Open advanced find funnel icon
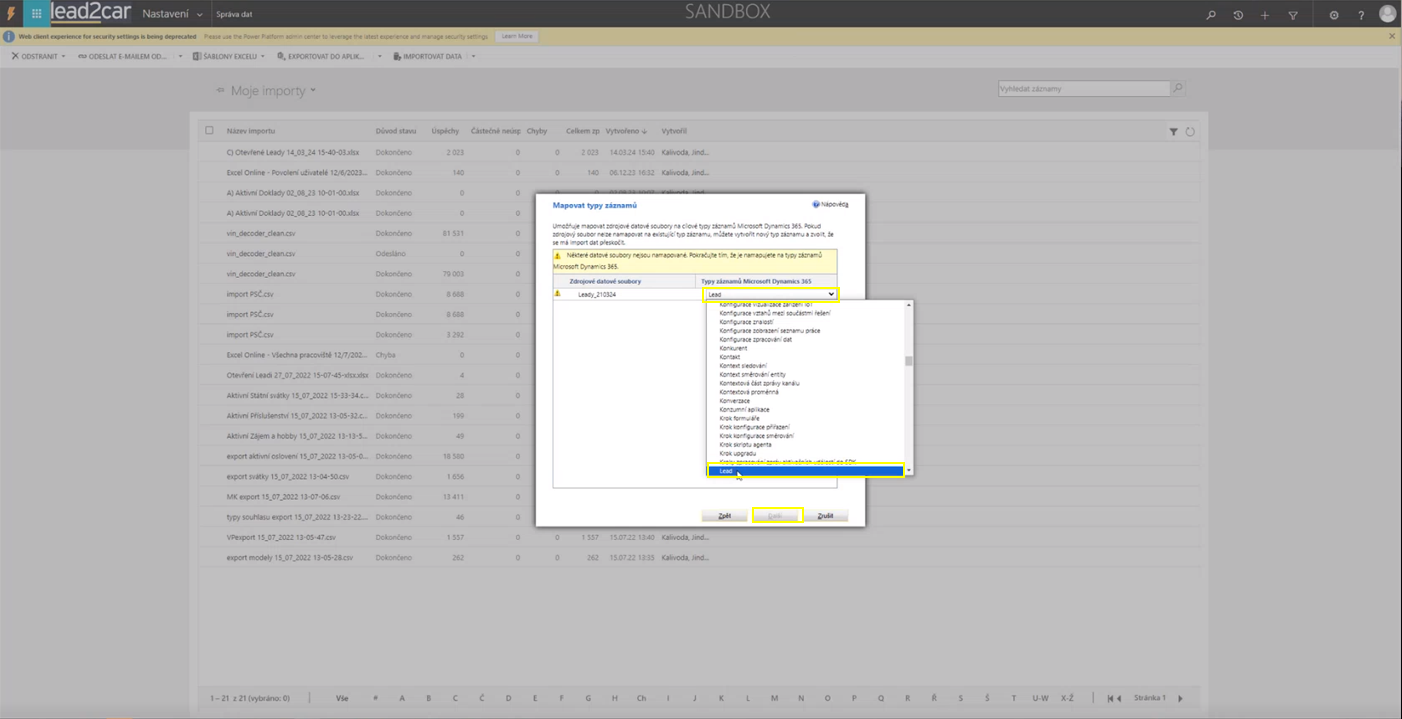 [1293, 15]
